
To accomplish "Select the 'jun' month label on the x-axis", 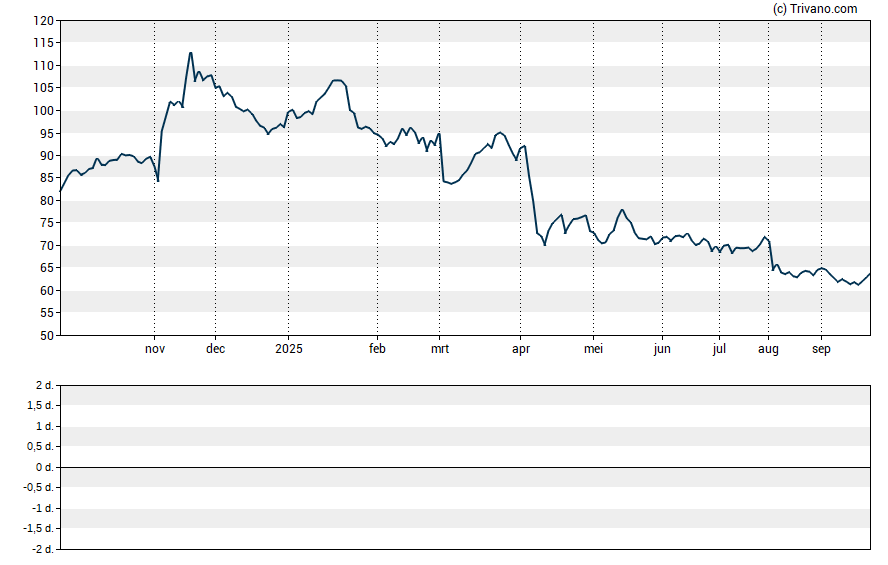I will tap(662, 349).
